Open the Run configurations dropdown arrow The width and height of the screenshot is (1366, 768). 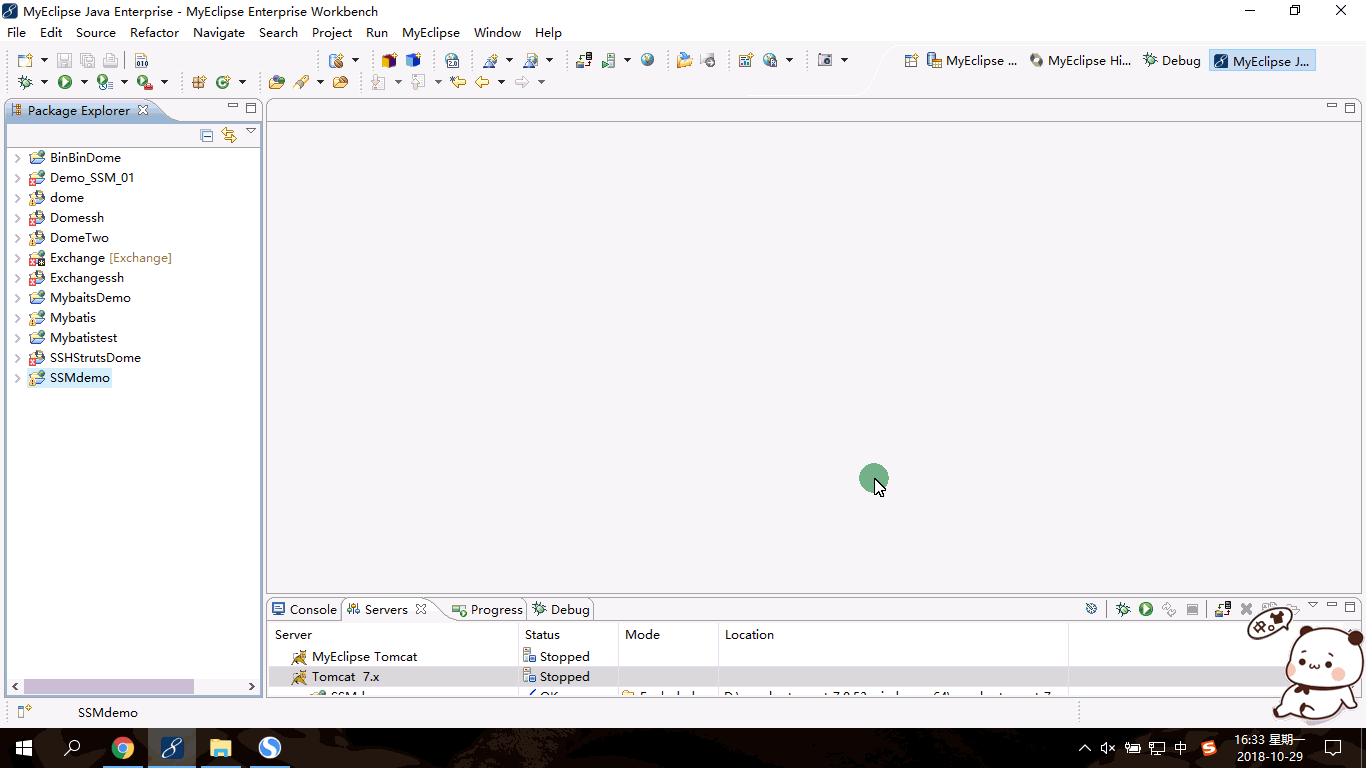pyautogui.click(x=84, y=82)
